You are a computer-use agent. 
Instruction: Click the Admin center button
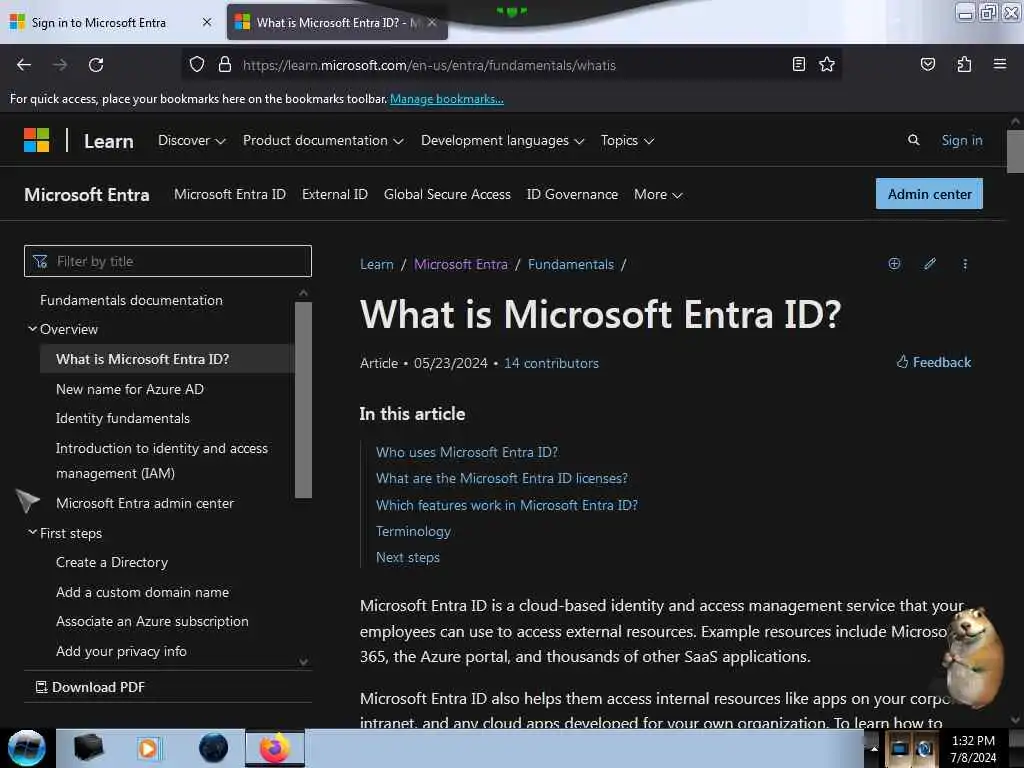(x=929, y=194)
